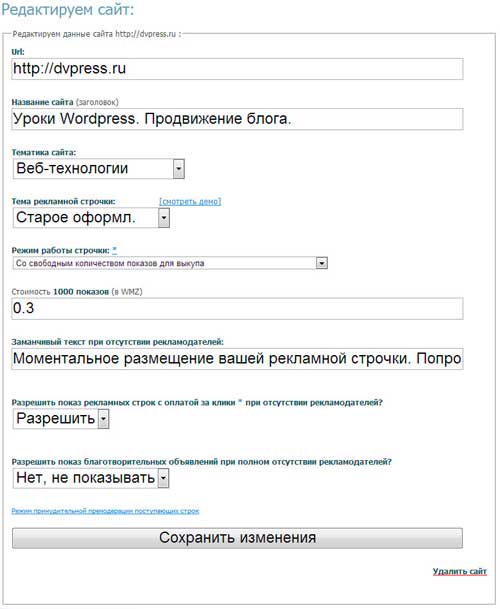Click the Сохранить изменения button
Screen dimensions: 500x609
point(237,538)
